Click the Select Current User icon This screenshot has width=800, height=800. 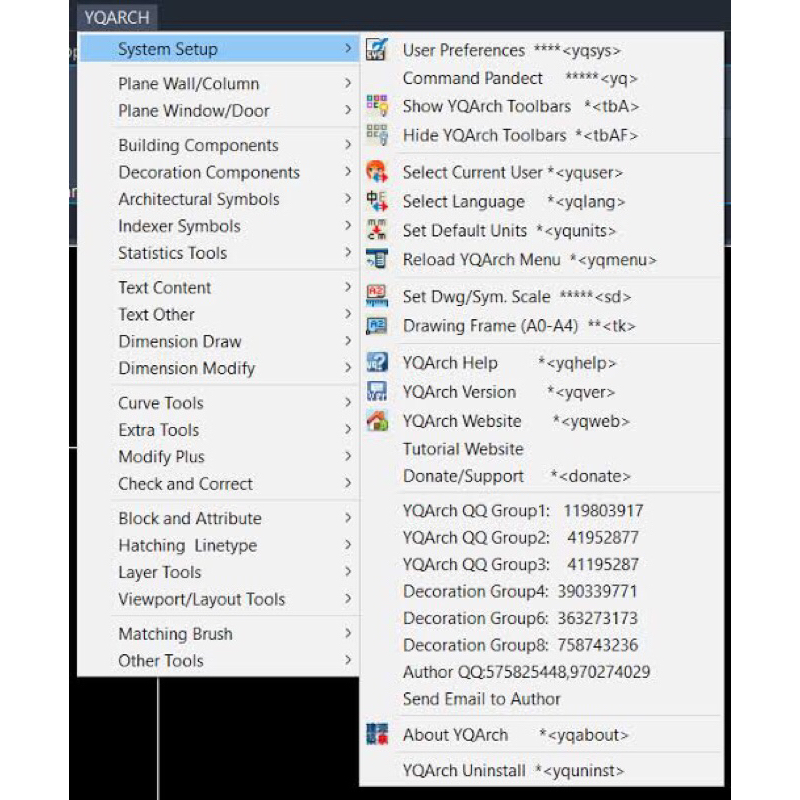click(x=377, y=172)
